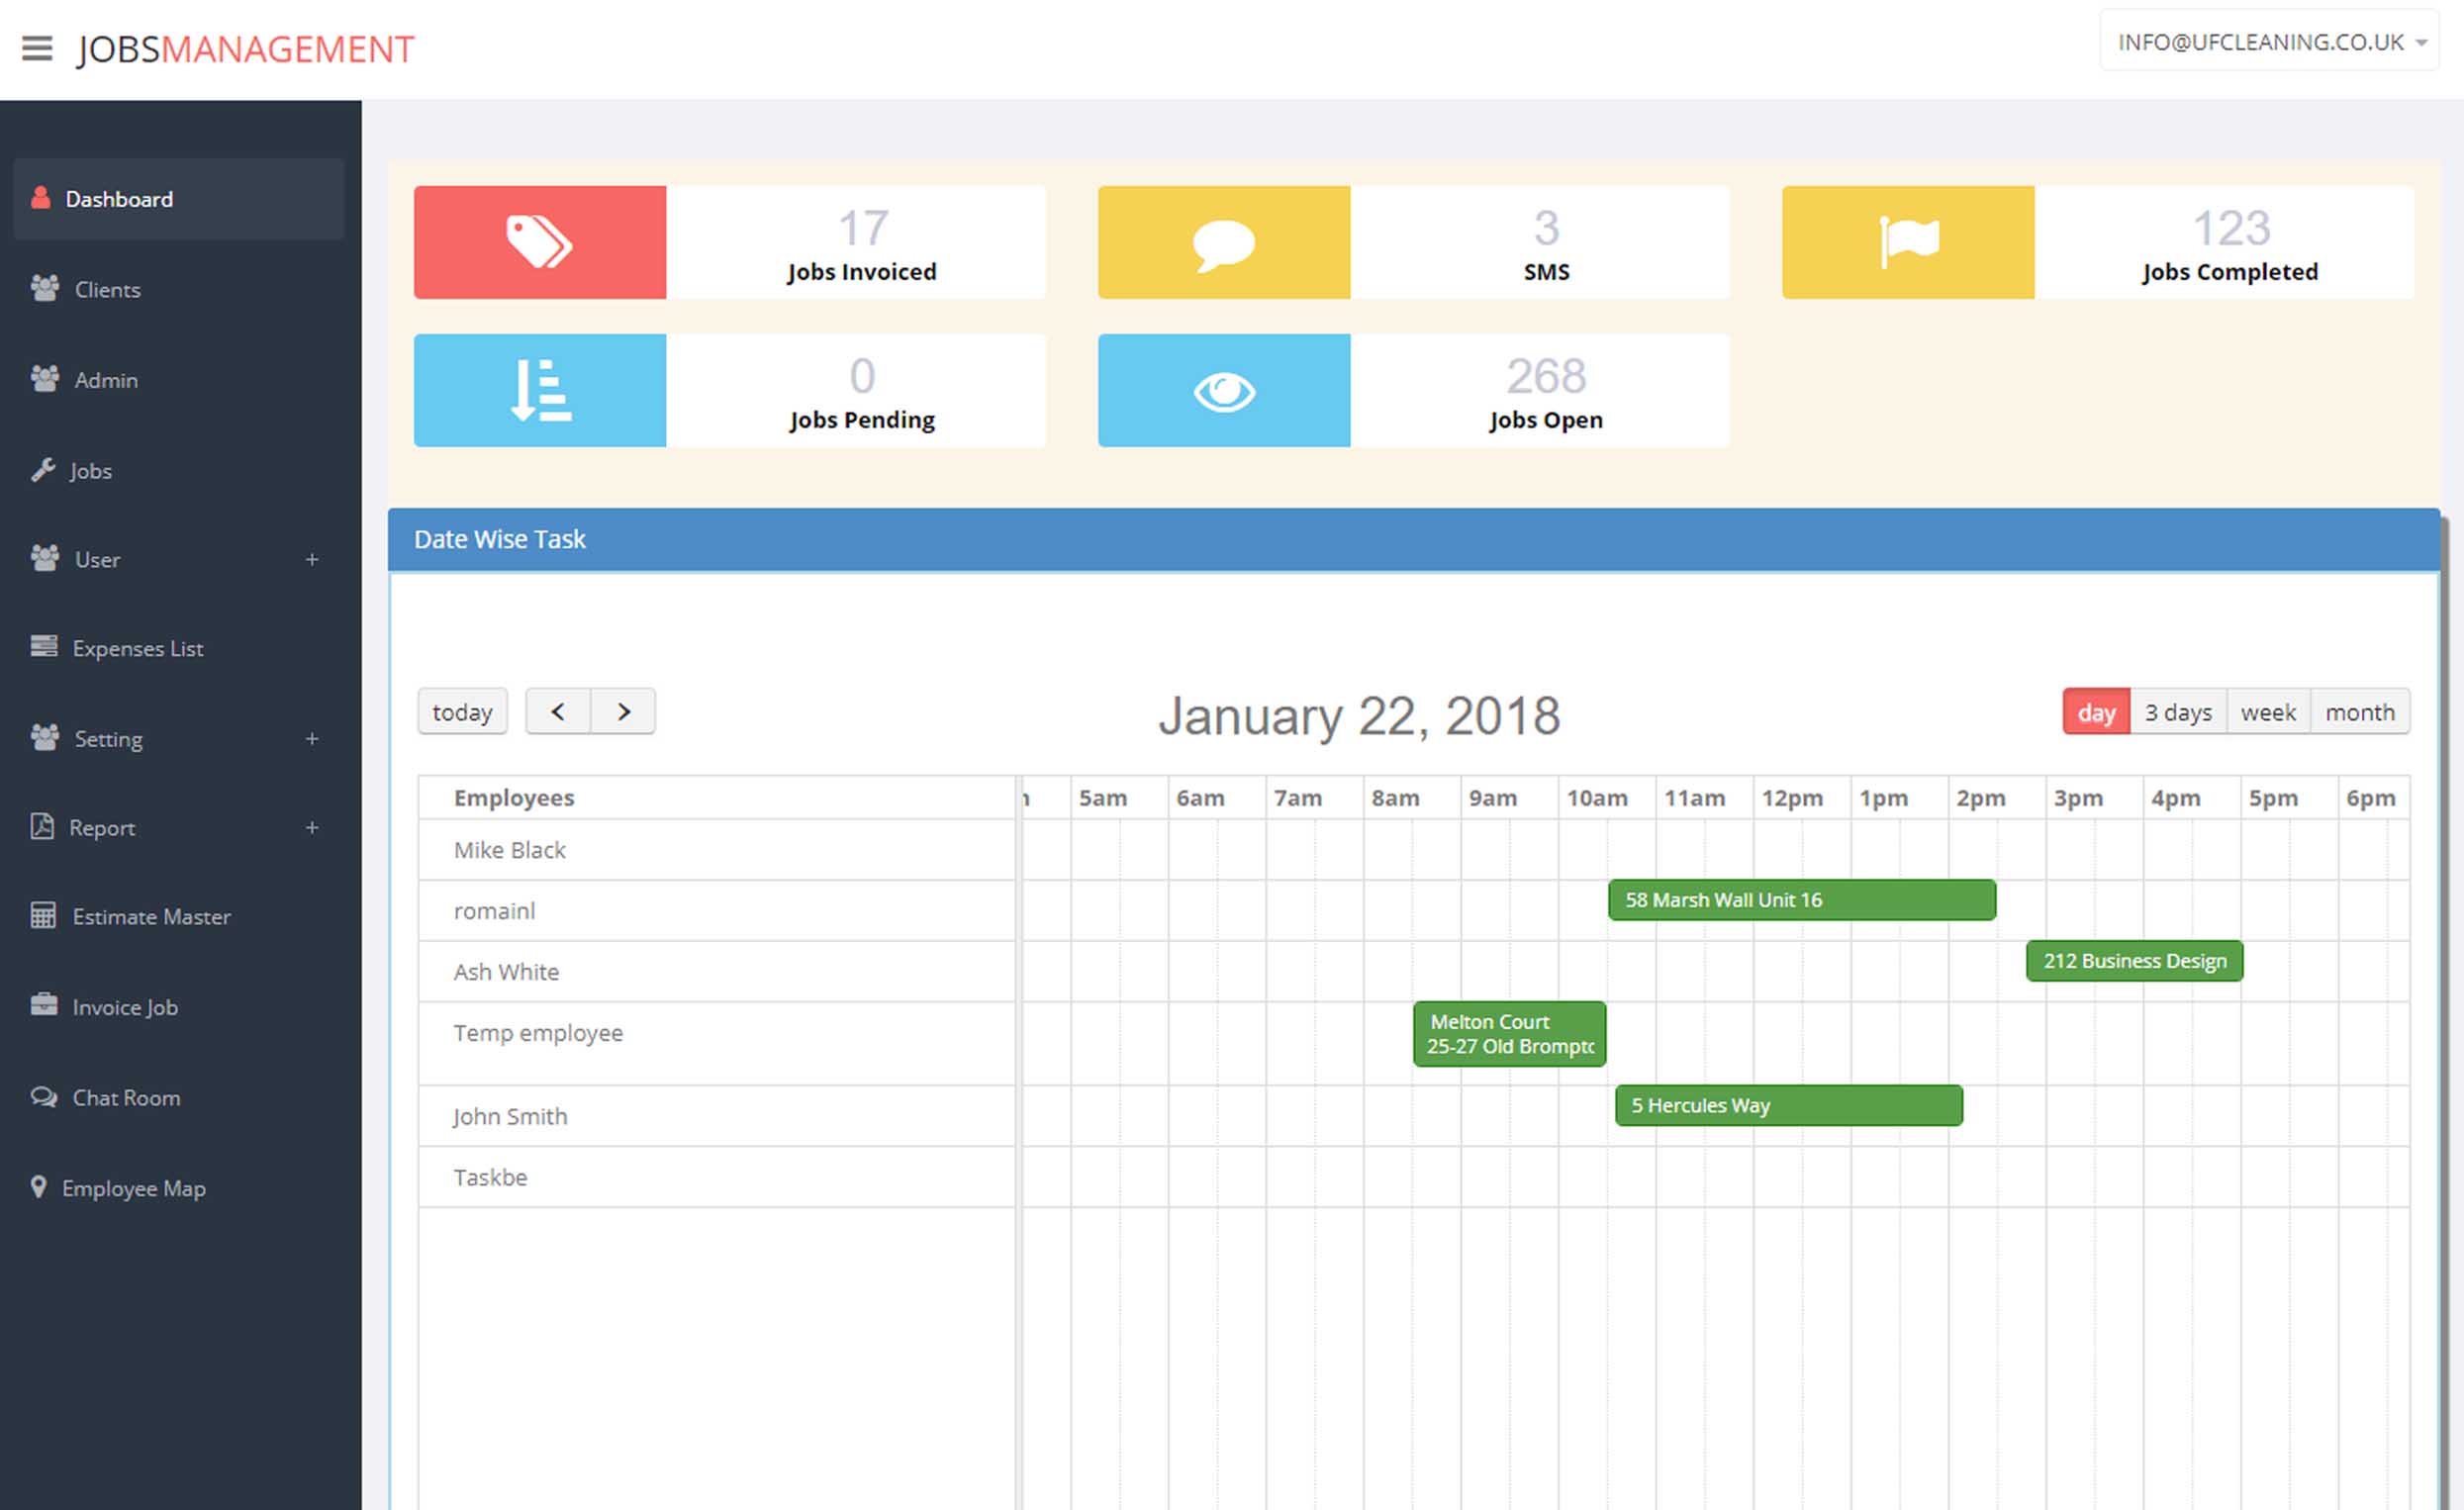This screenshot has width=2464, height=1510.
Task: Open the INFO@UFCLEANING.CO.UK account dropdown
Action: (2269, 42)
